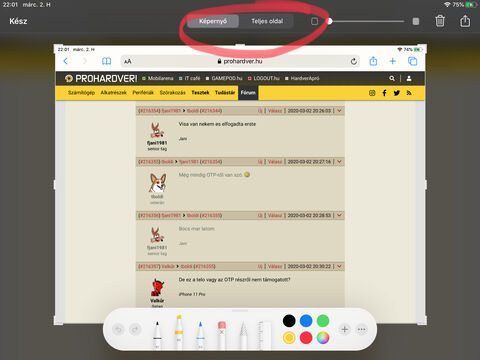Open the LOGOUT.hu site link
The height and width of the screenshot is (360, 480).
tap(264, 79)
